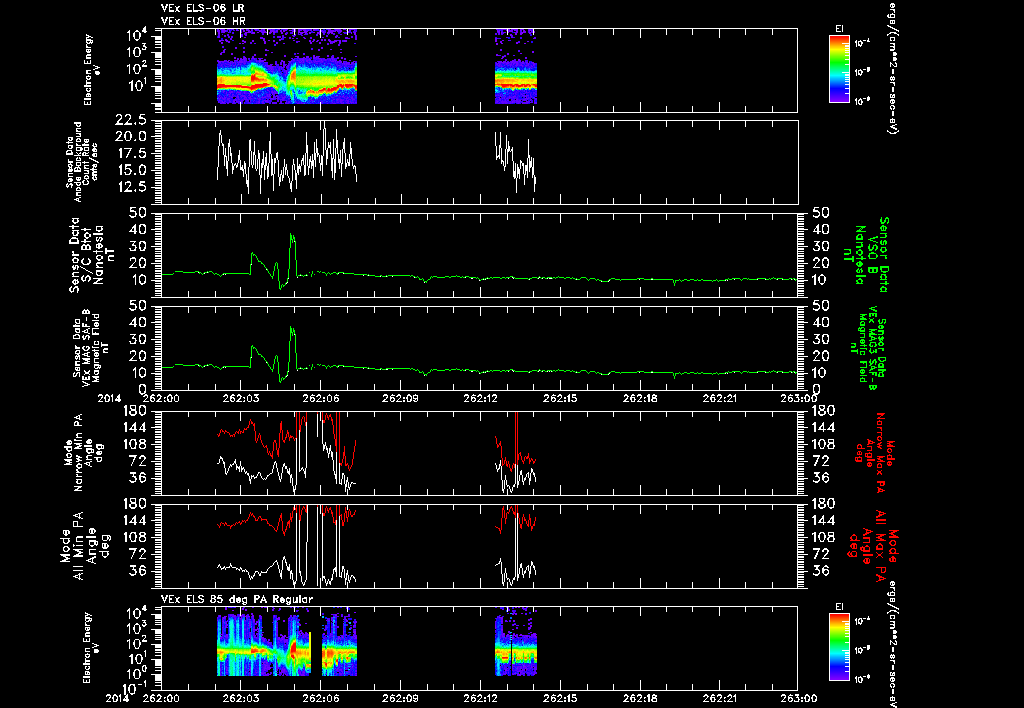This screenshot has height=708, width=1024.
Task: Select the top panel 'Electron Energy eV' axis label
Action: pos(92,70)
